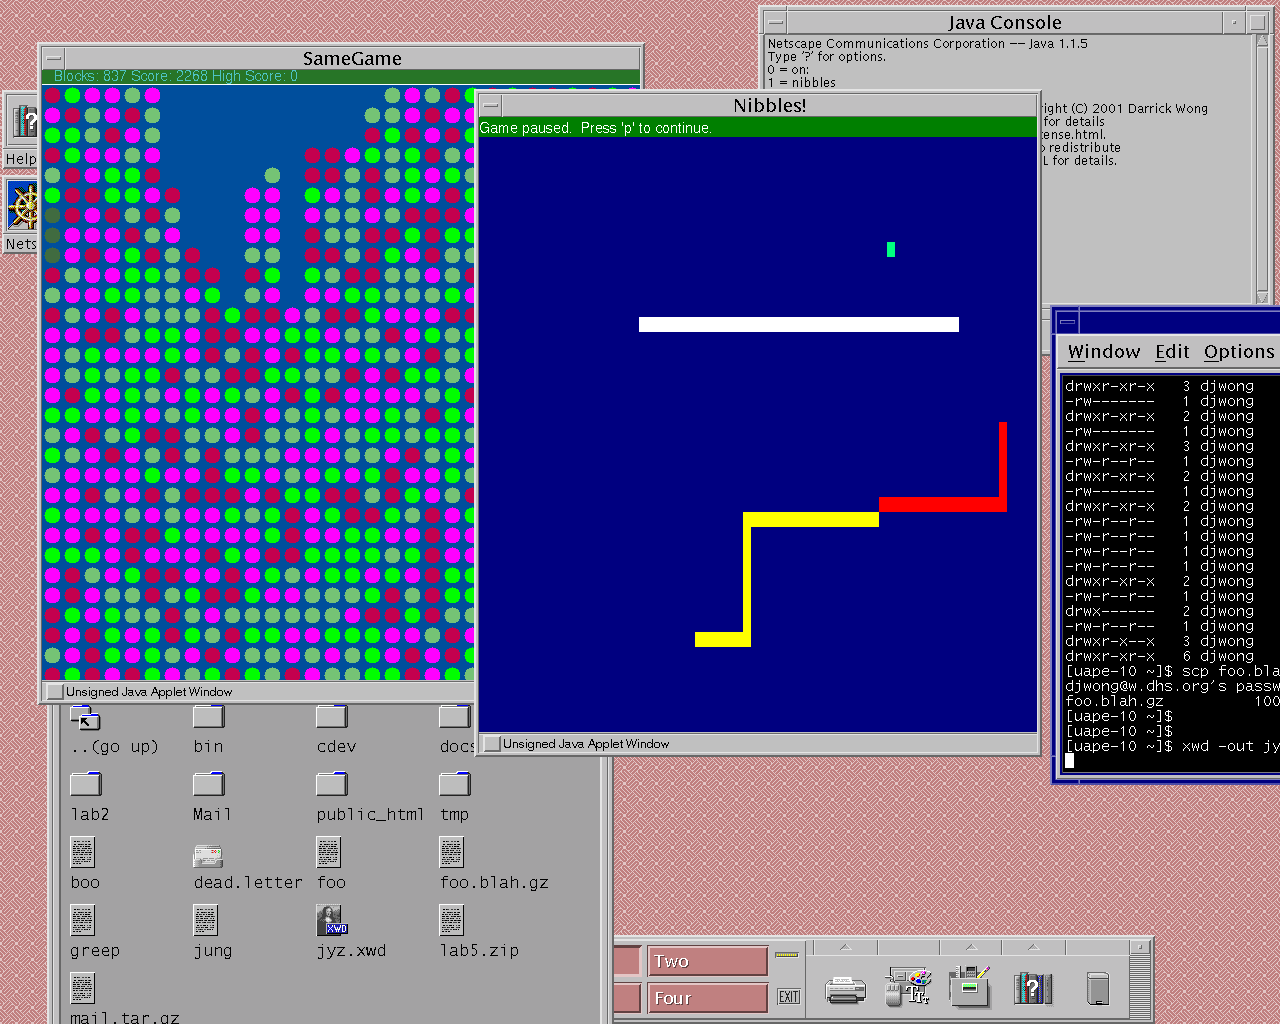Click the Netscape ship wheel desktop icon
The width and height of the screenshot is (1280, 1024).
[x=22, y=207]
